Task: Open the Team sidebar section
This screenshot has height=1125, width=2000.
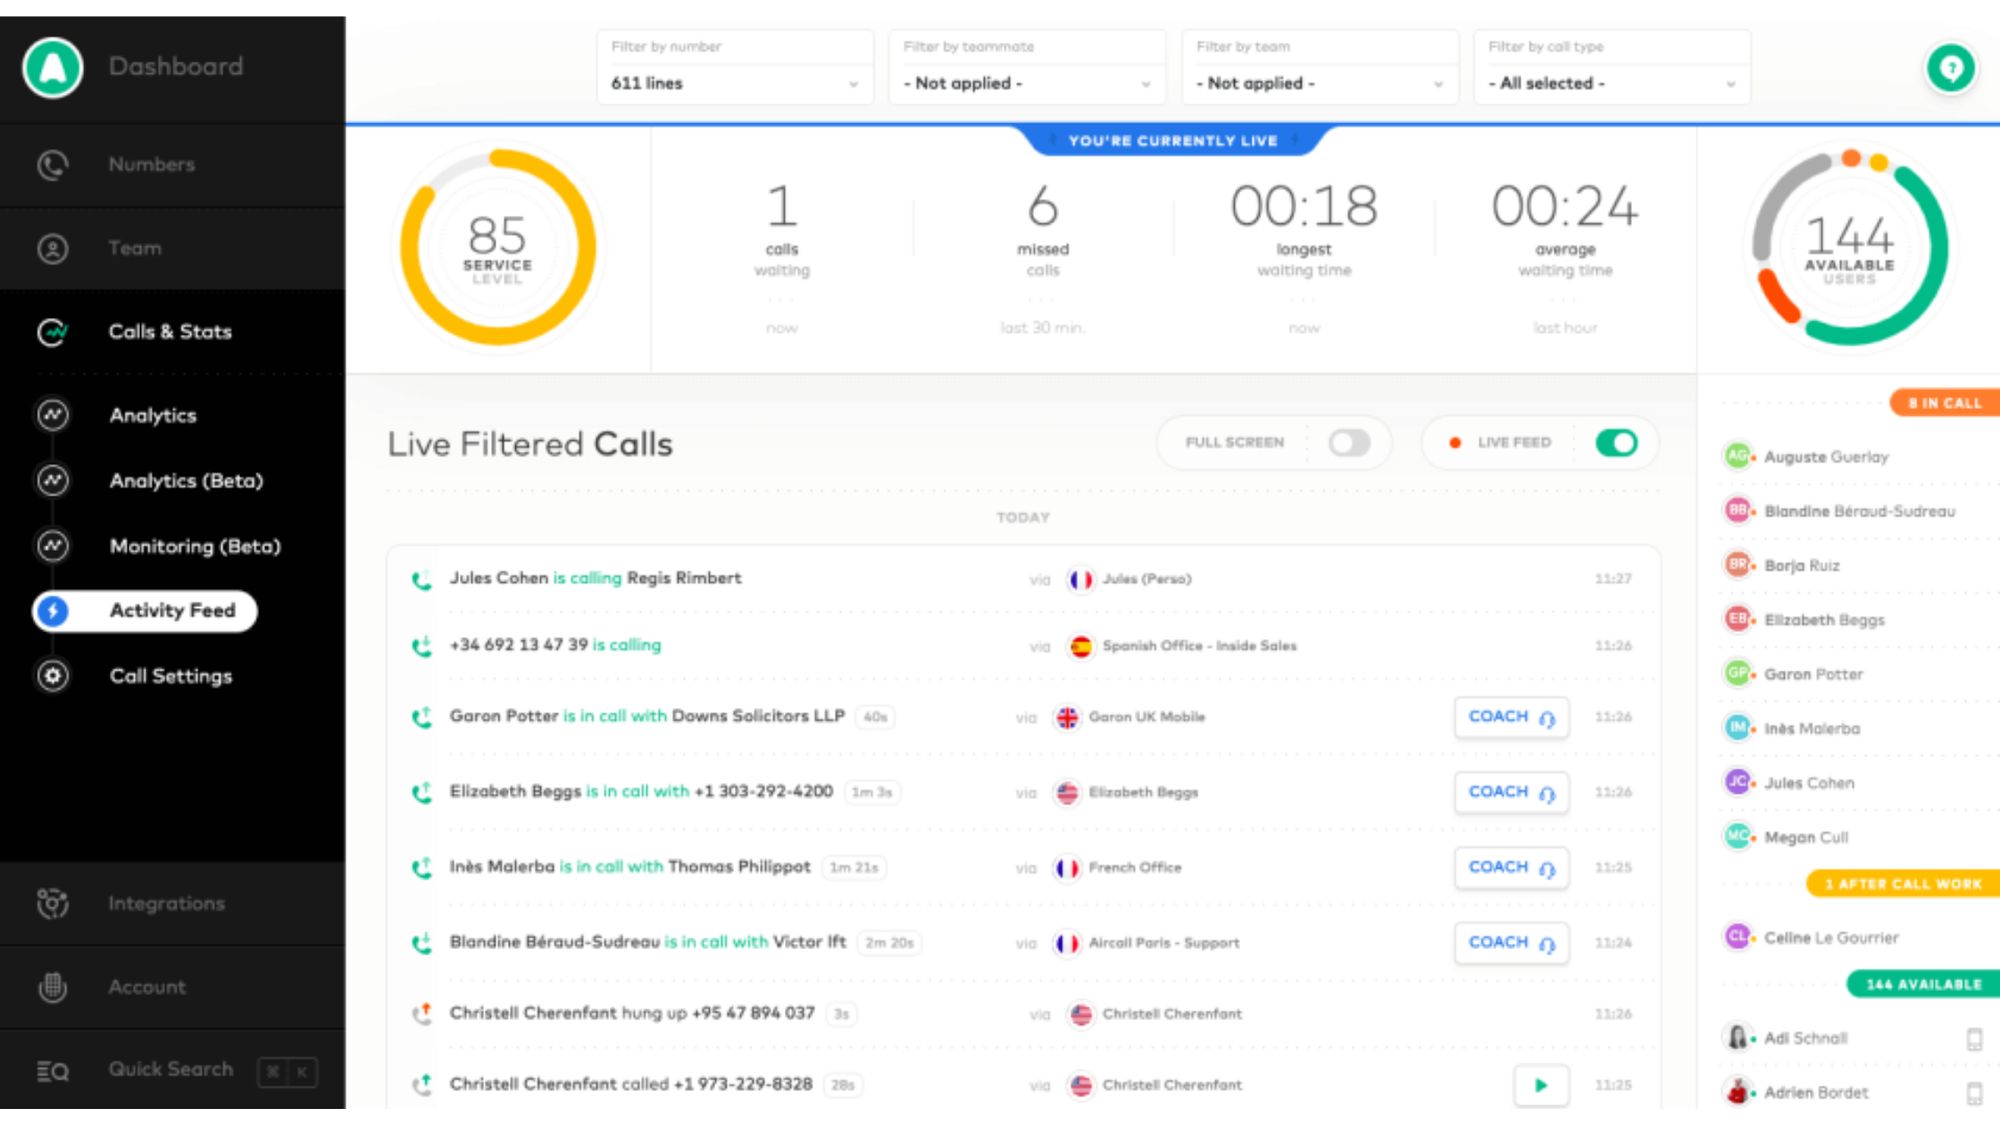Action: [x=172, y=248]
